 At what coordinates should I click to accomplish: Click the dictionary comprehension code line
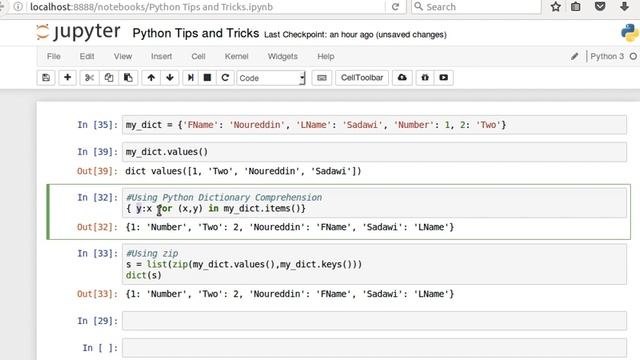pos(216,209)
